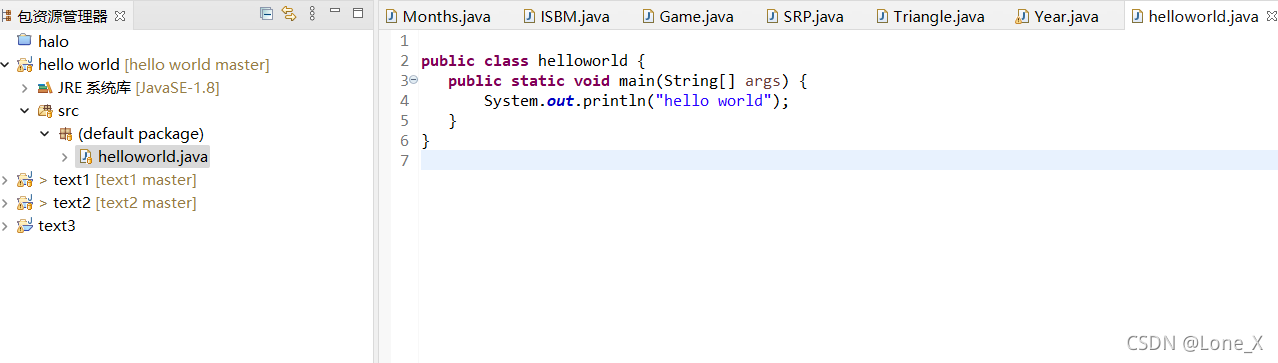Open Package Explorer view menu (three dots)
The height and width of the screenshot is (363, 1278).
point(312,13)
